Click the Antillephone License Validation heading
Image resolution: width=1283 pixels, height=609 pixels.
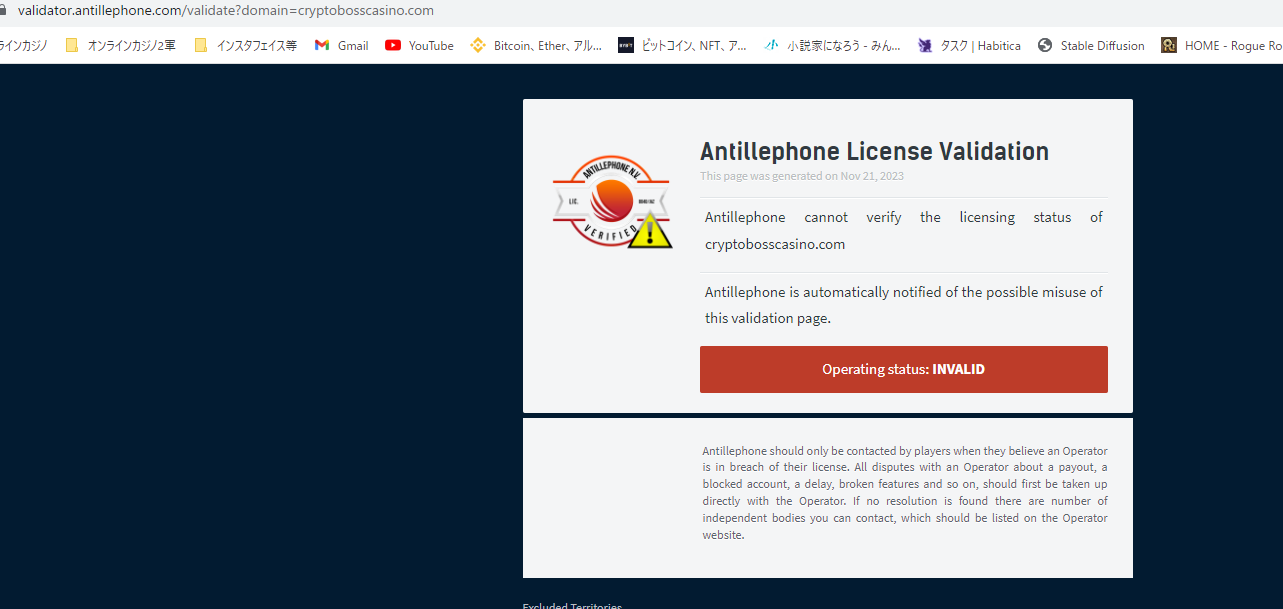[874, 151]
